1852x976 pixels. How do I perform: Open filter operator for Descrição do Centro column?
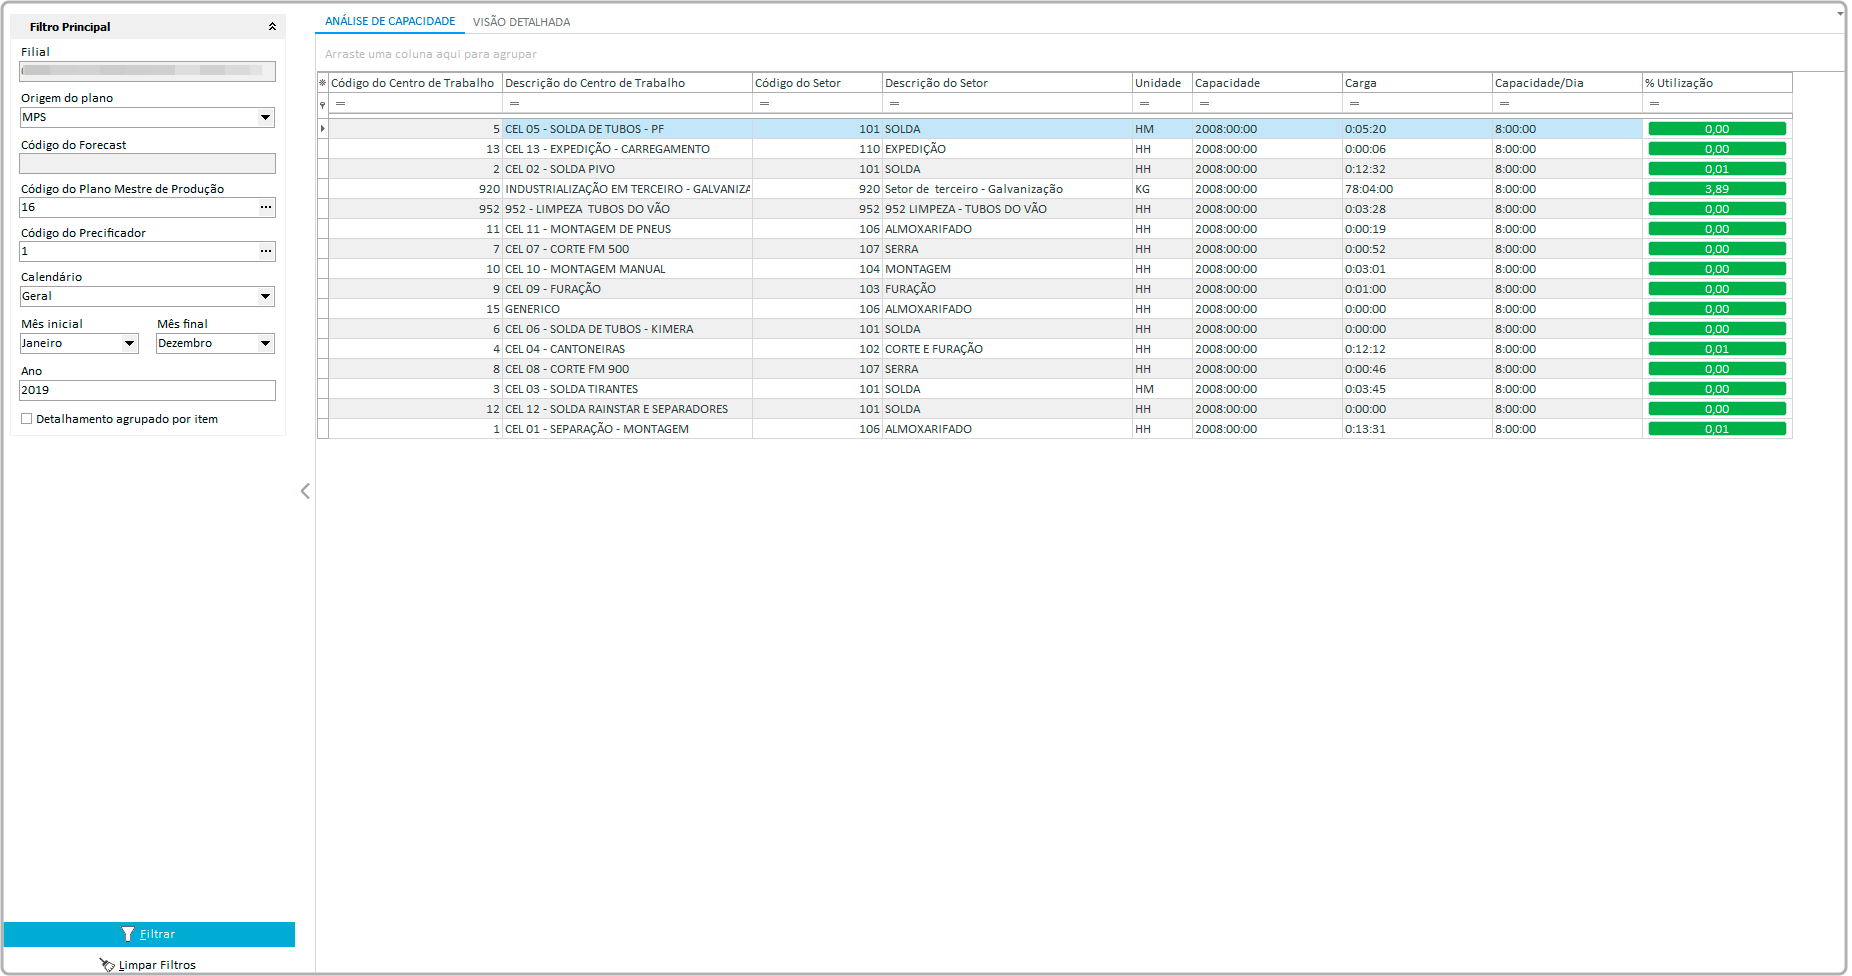[x=514, y=104]
